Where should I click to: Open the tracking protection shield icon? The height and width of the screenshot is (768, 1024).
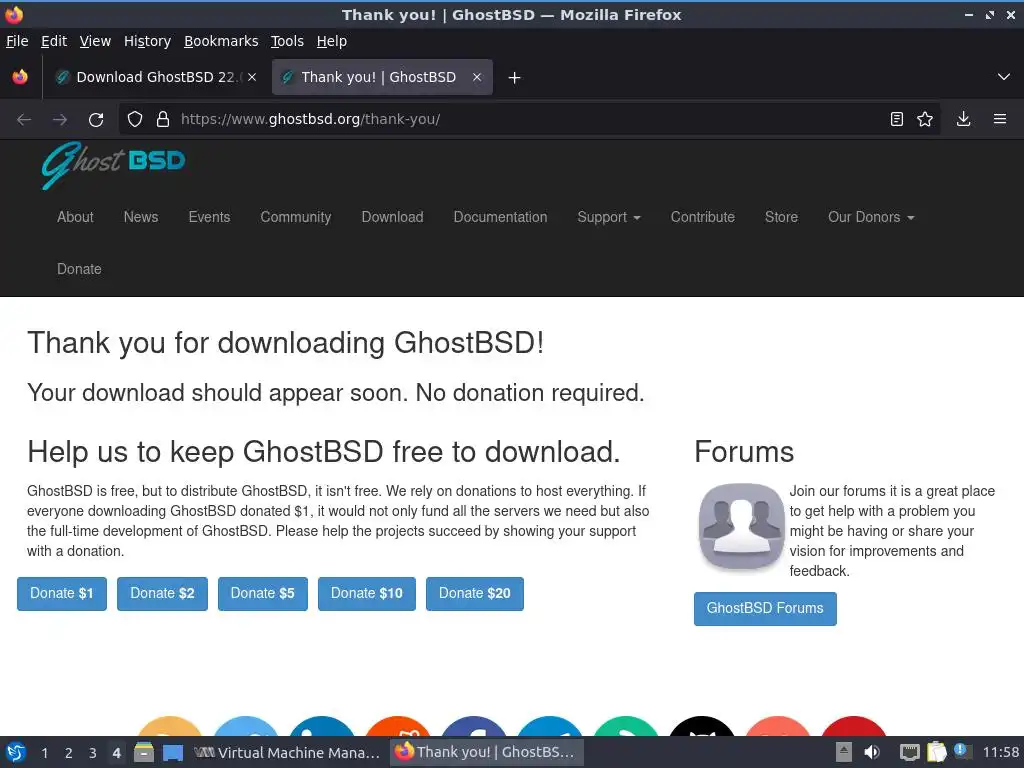[x=135, y=120]
